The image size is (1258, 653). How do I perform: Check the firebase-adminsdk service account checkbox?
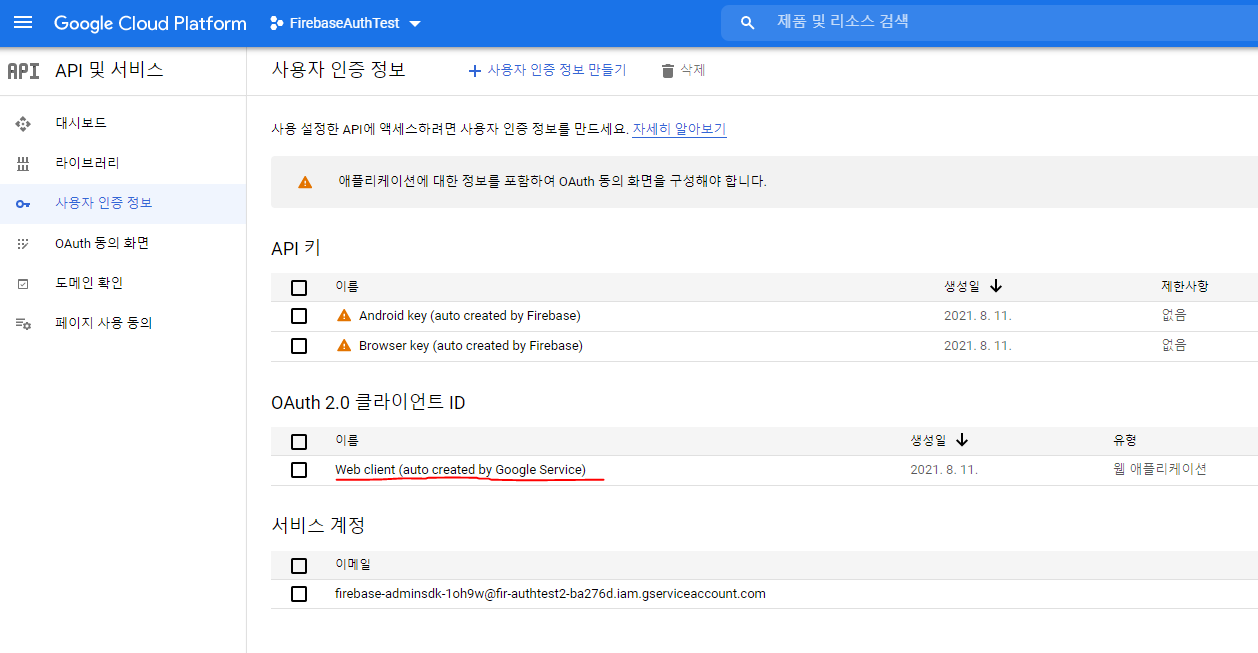pyautogui.click(x=299, y=594)
